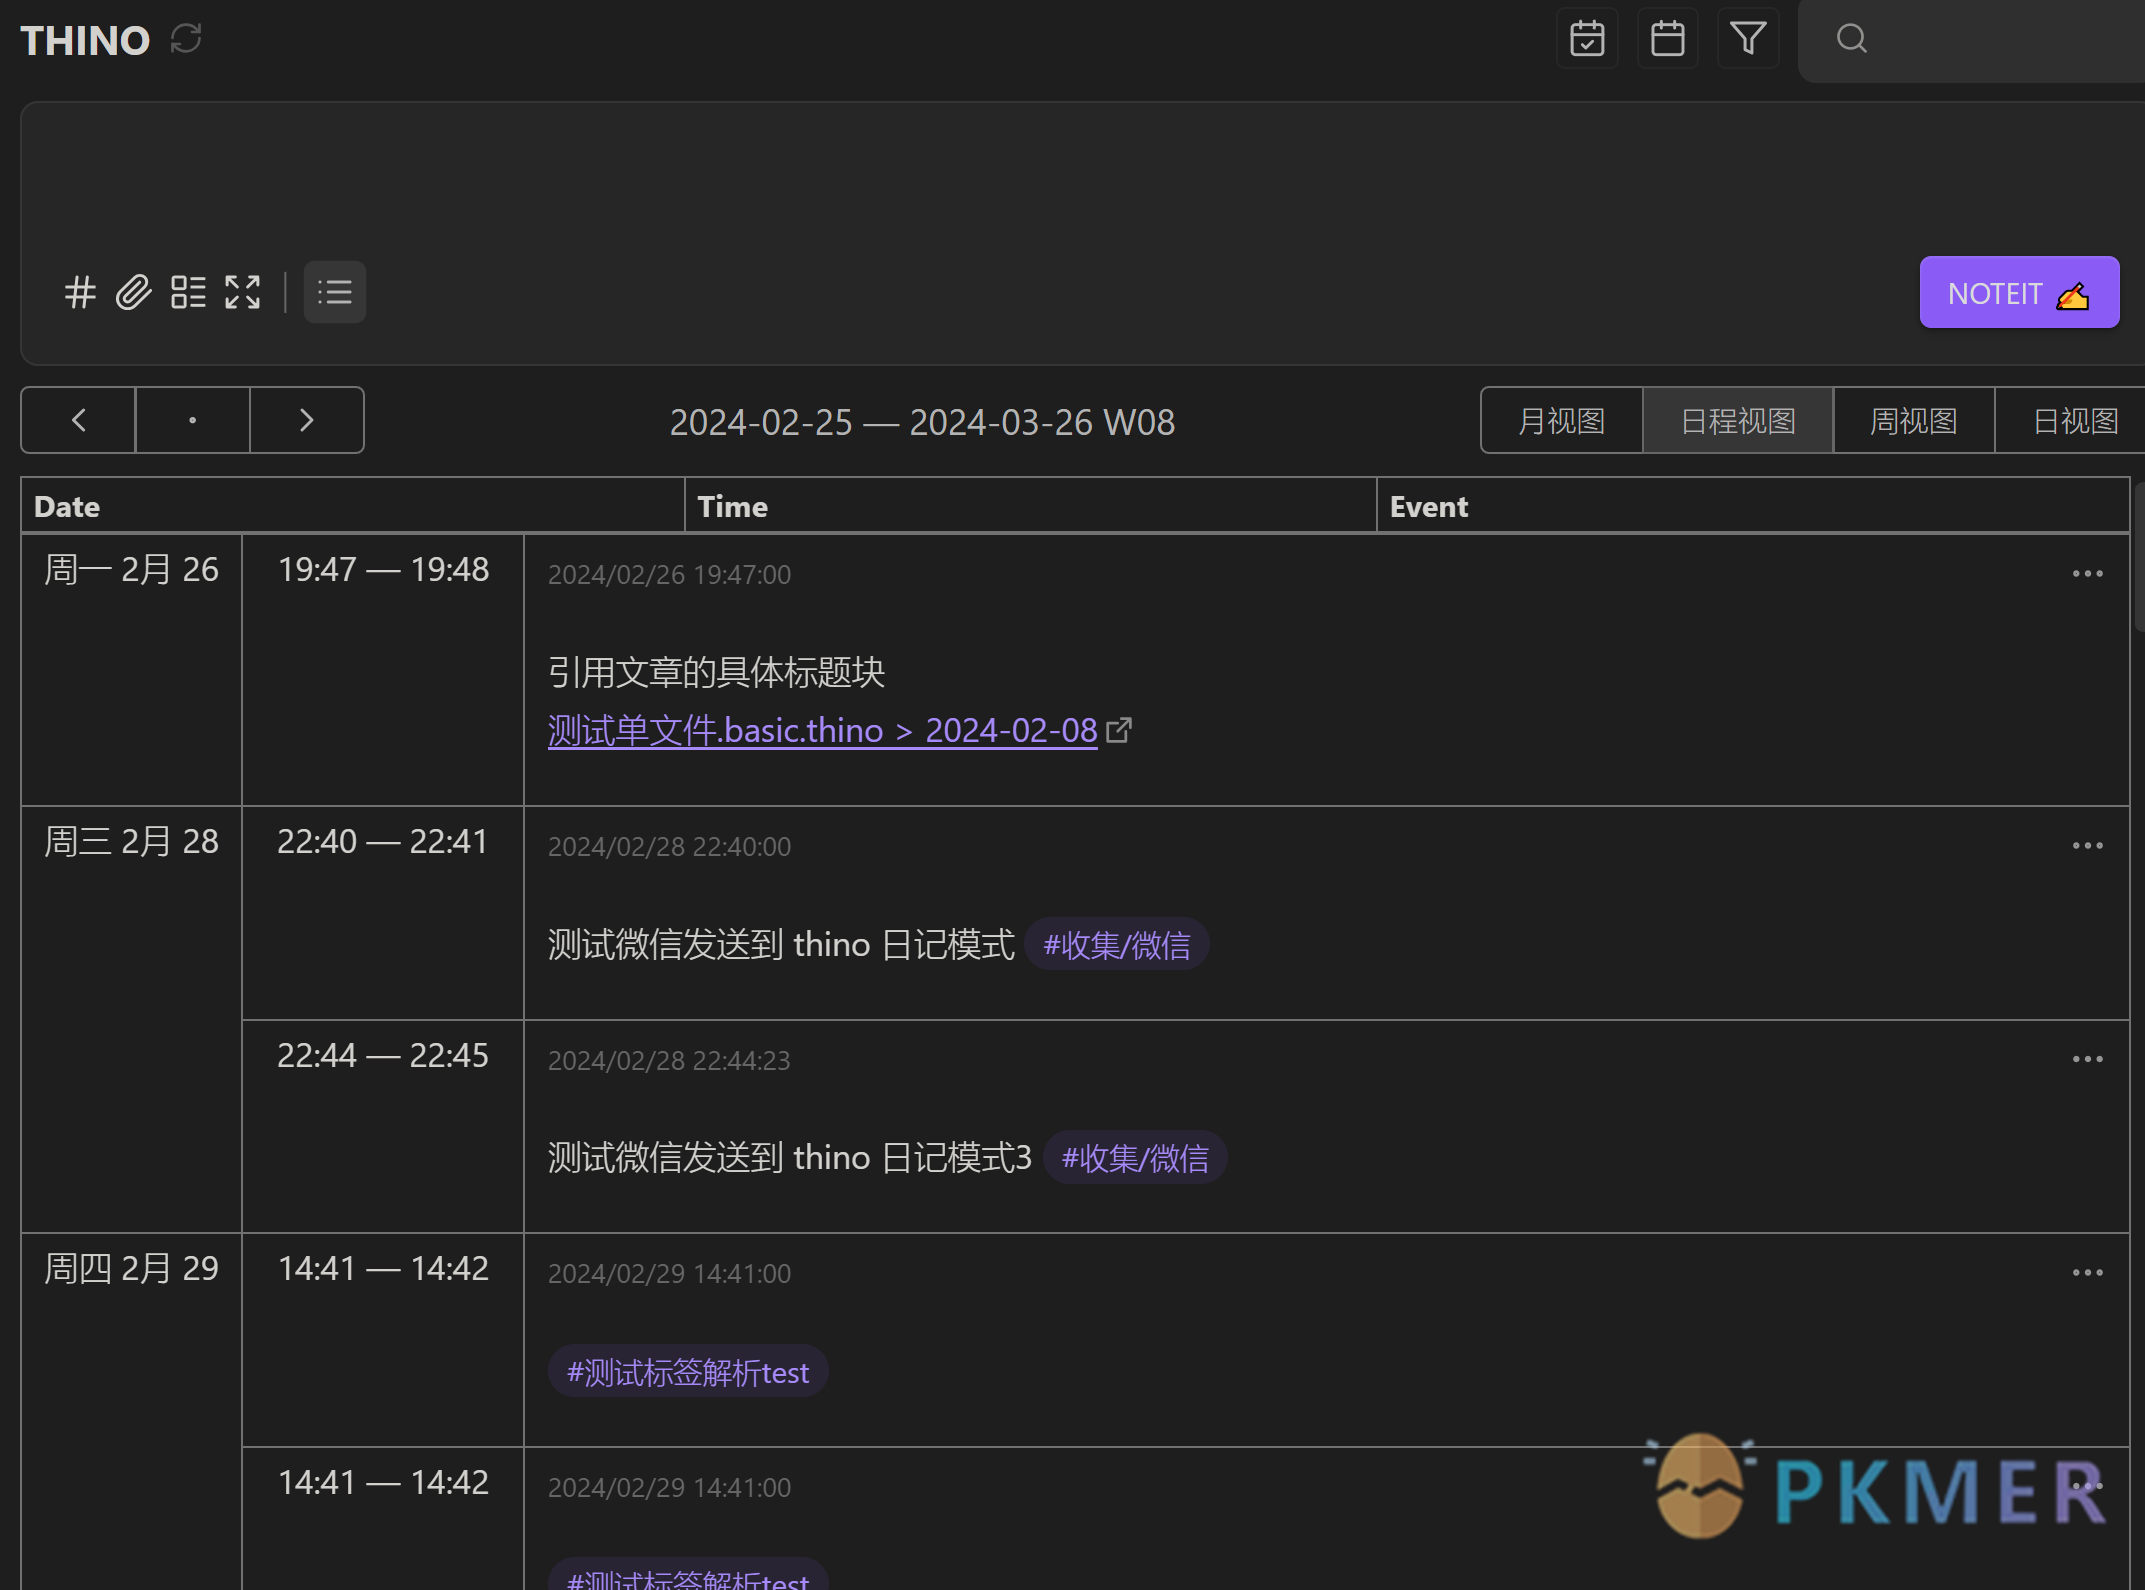Viewport: 2145px width, 1590px height.
Task: Select the 周四 2月 29 date cell
Action: click(131, 1412)
